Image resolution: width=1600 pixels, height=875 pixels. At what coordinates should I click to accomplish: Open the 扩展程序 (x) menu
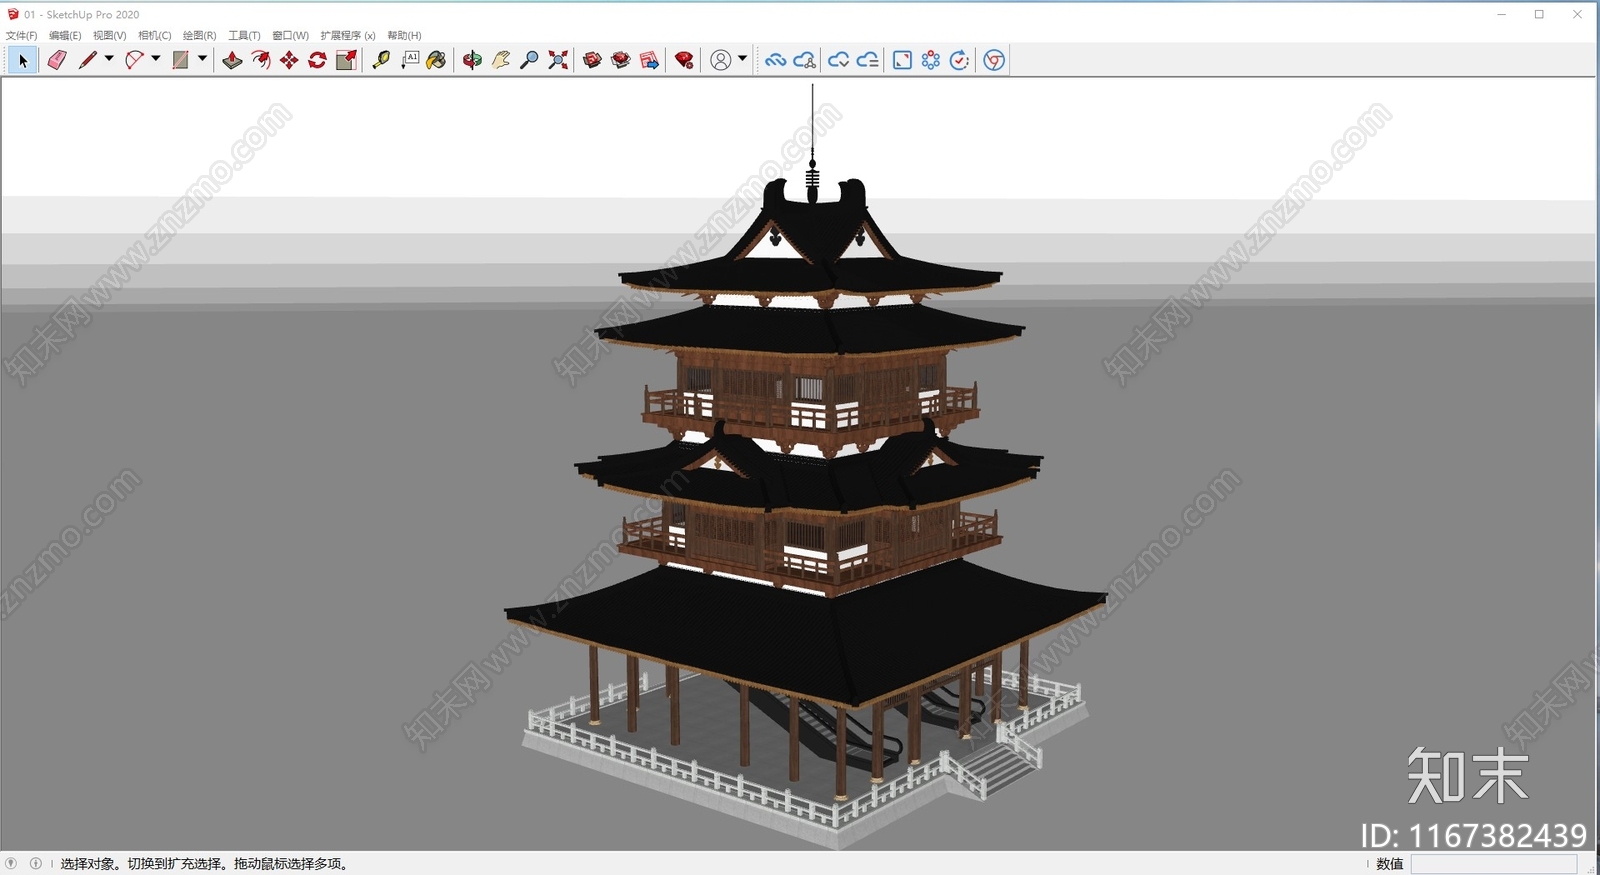348,35
